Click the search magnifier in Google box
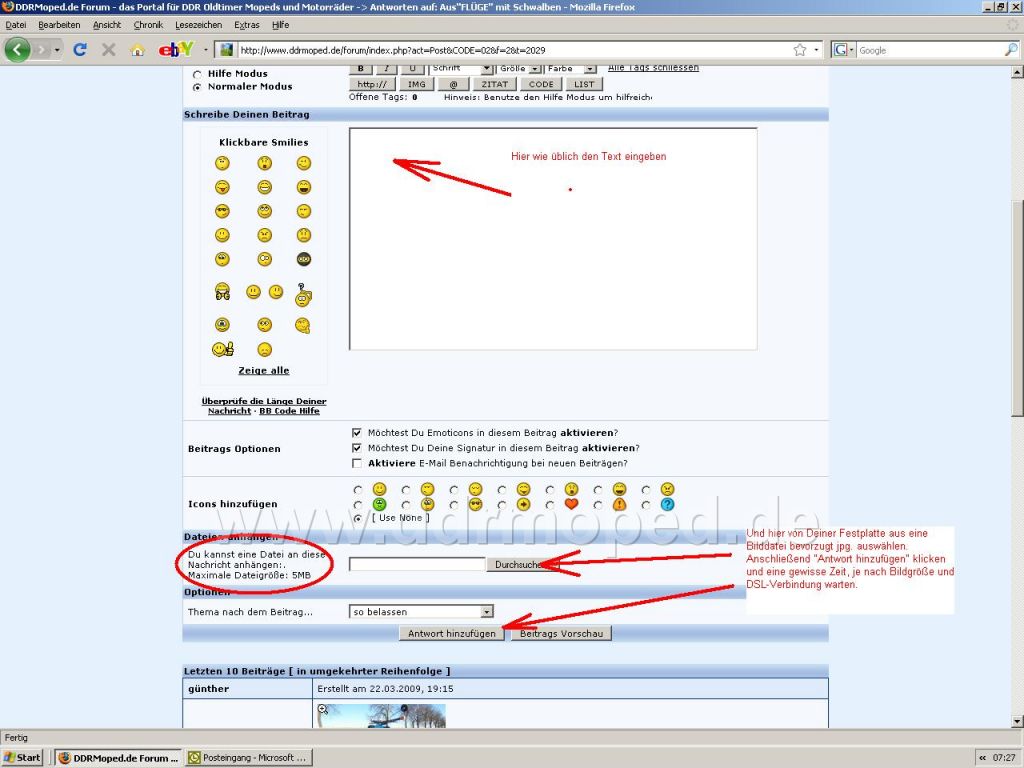Image resolution: width=1024 pixels, height=768 pixels. coord(1011,49)
